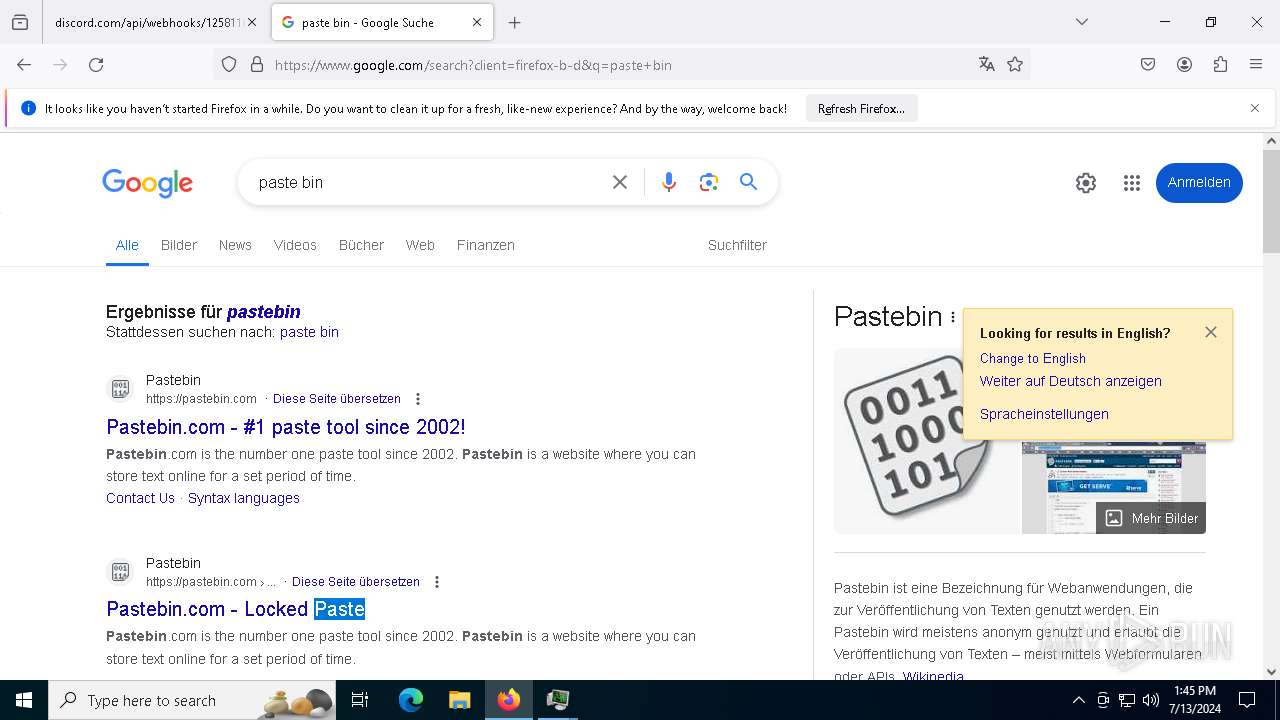Bookmark this page with the star icon

tap(1015, 65)
